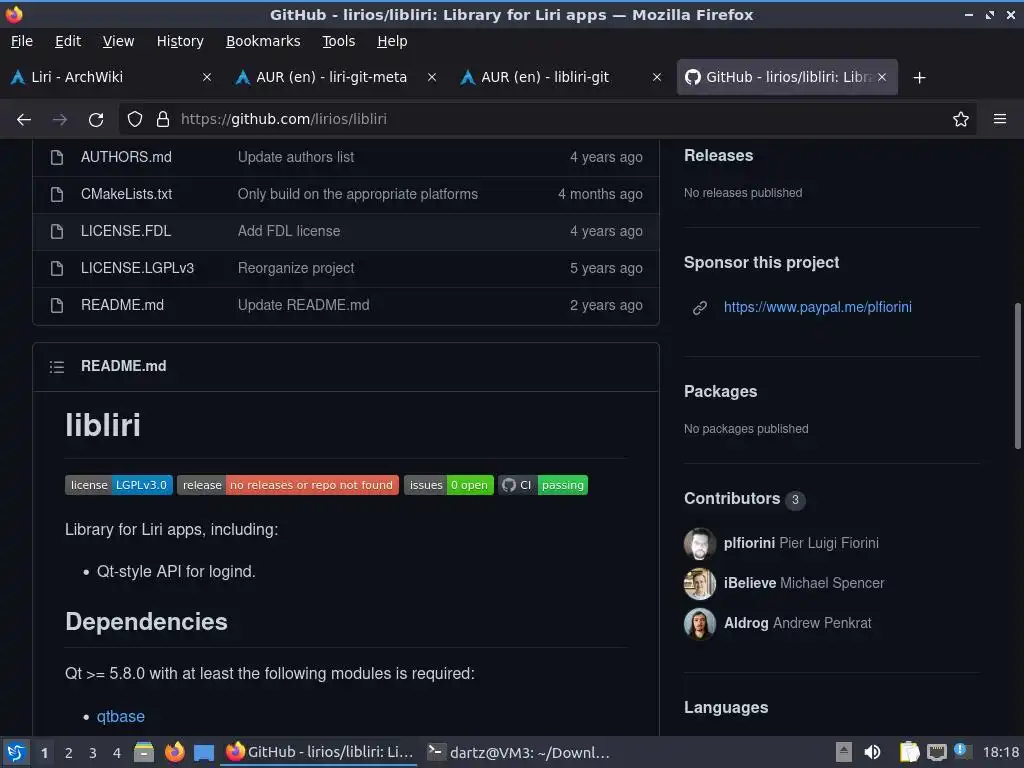Open iBelieve contributor avatar
The image size is (1024, 768).
pos(699,583)
